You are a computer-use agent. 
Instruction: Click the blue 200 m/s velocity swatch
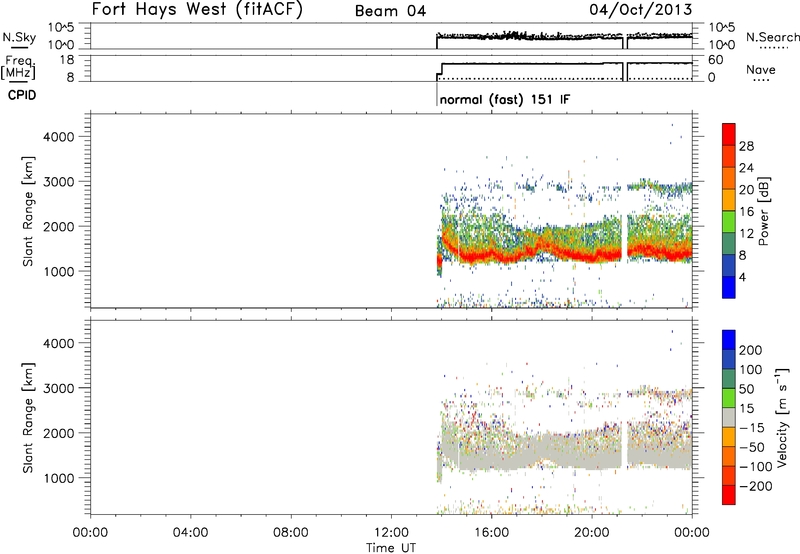(729, 340)
